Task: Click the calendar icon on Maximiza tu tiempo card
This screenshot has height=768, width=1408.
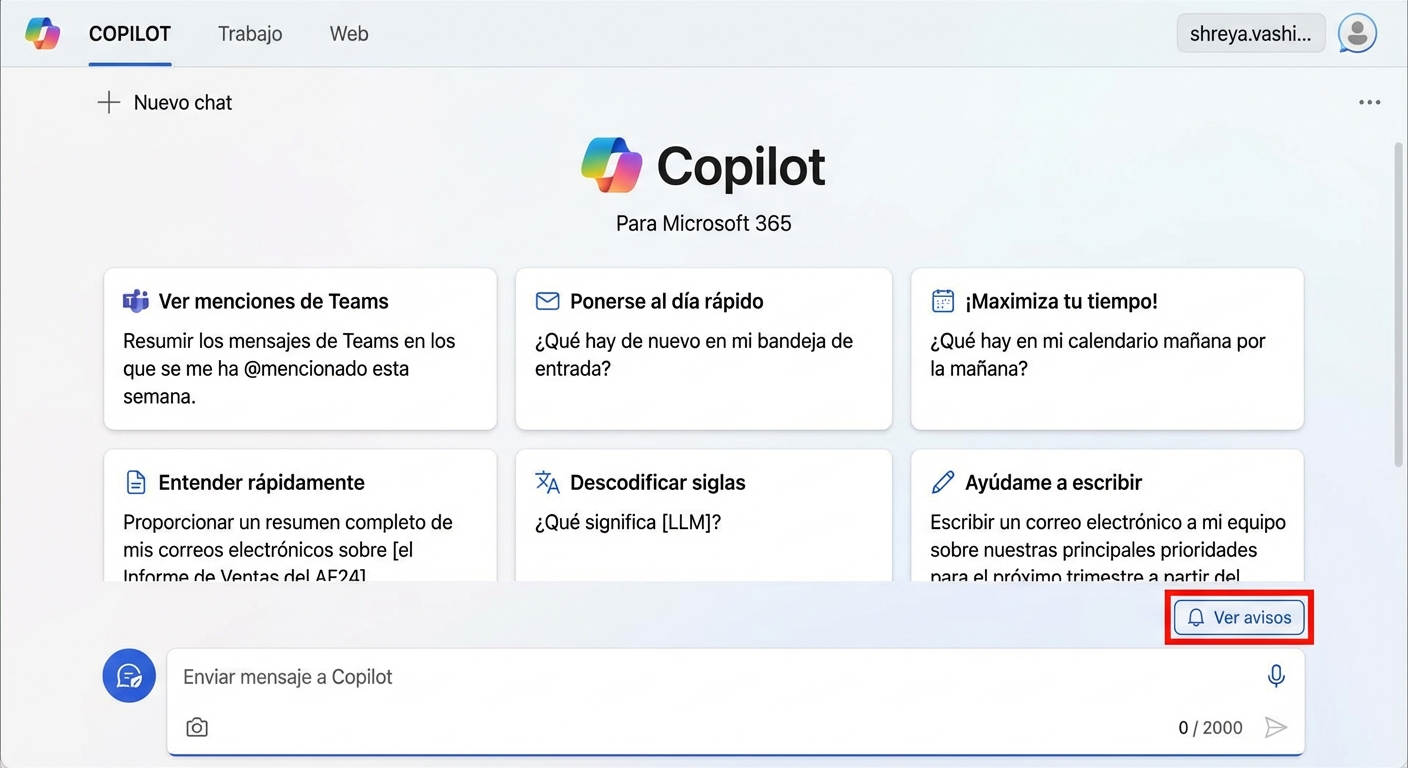Action: pyautogui.click(x=941, y=300)
